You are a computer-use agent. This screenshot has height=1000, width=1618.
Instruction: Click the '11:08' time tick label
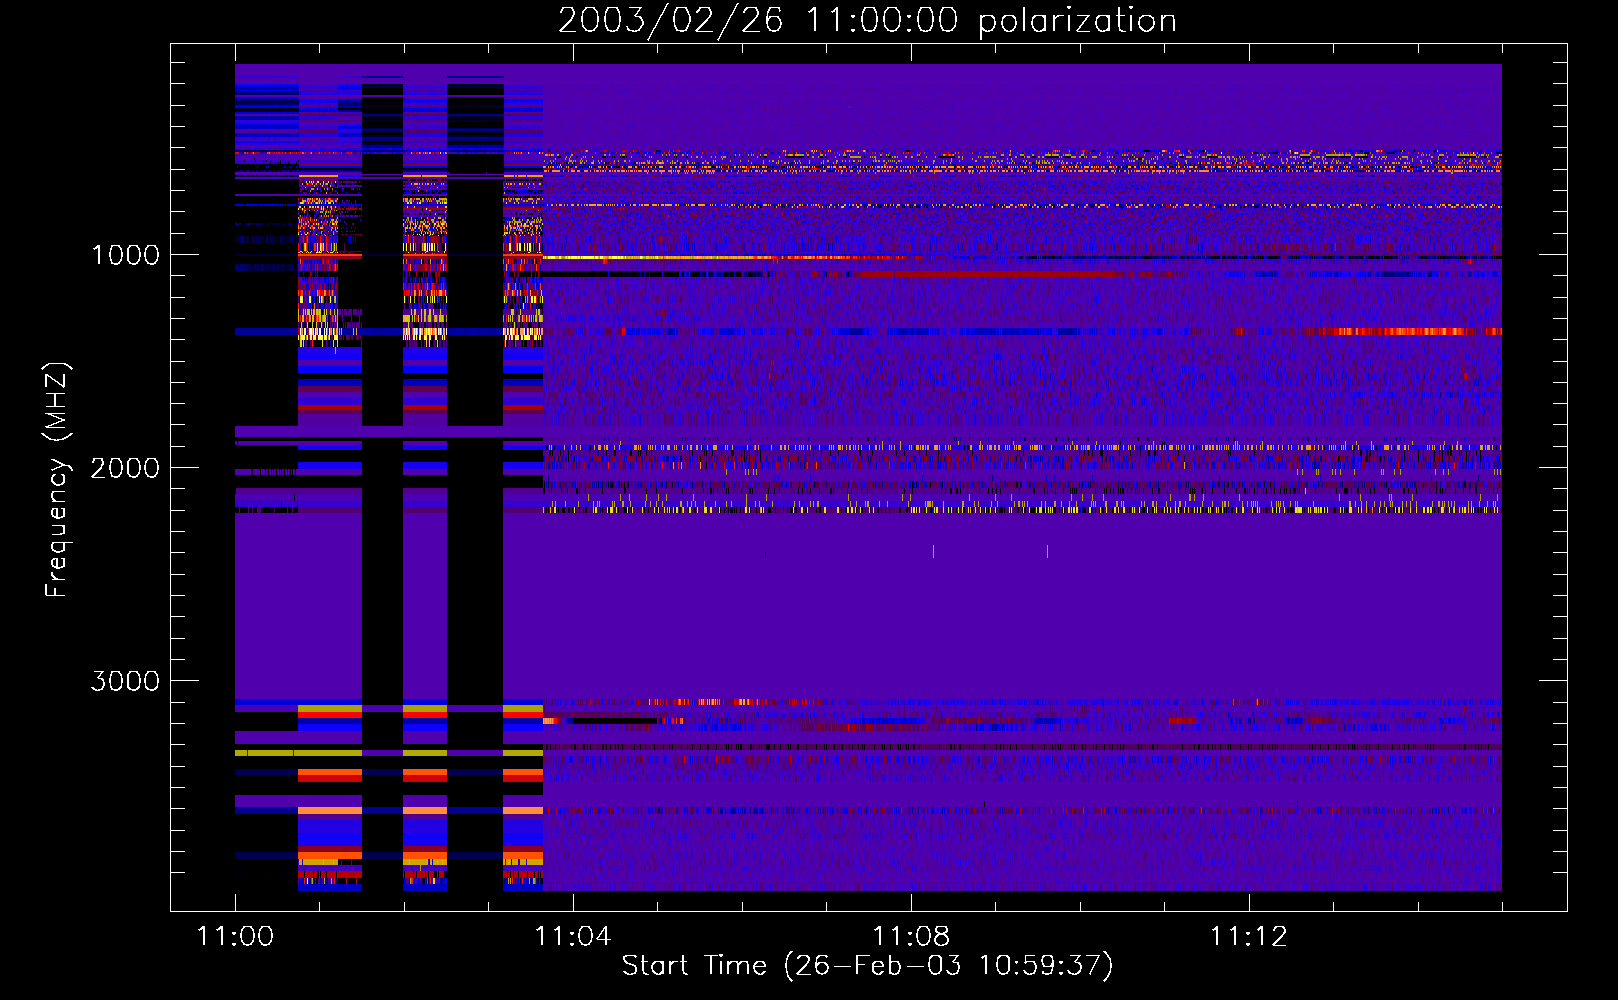point(910,937)
